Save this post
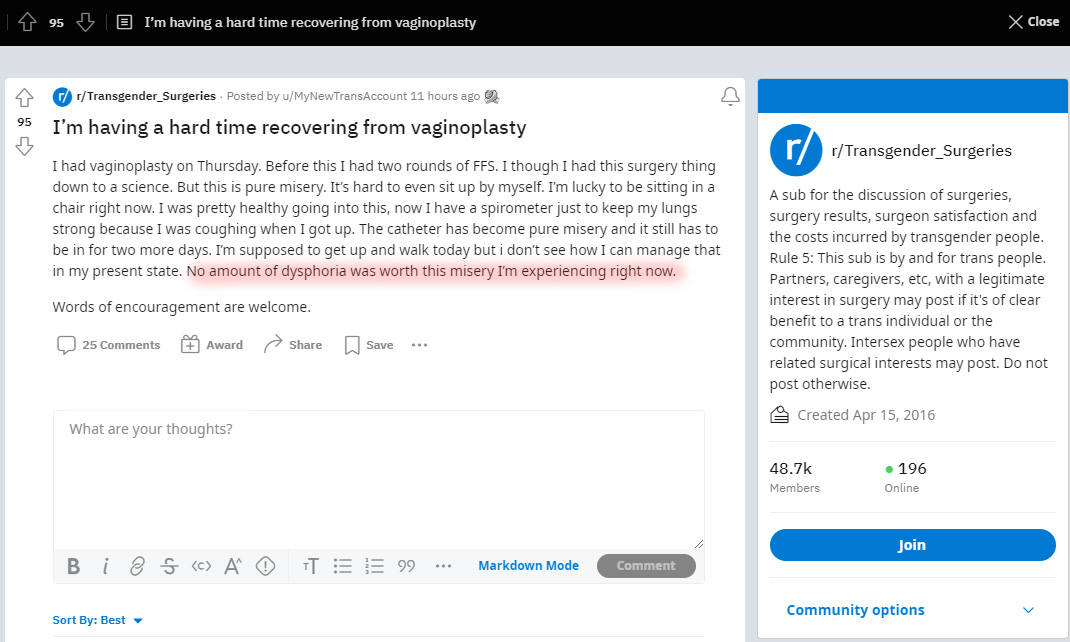Viewport: 1070px width, 642px height. click(x=369, y=345)
